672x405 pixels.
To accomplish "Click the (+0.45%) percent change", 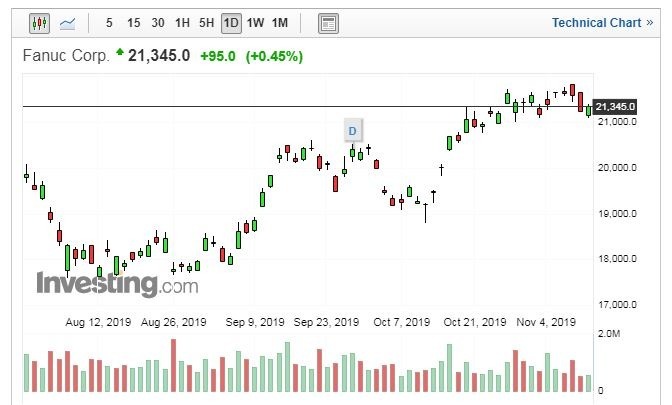I will coord(274,56).
